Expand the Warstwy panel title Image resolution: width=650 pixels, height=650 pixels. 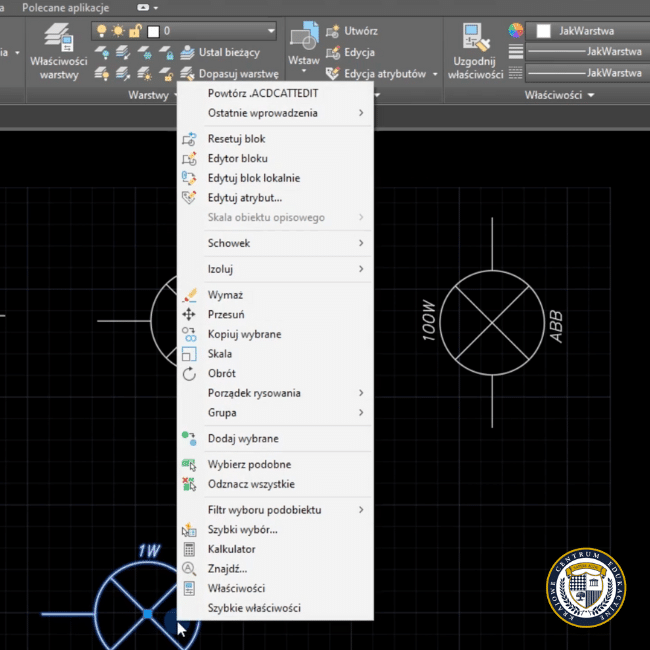click(152, 95)
